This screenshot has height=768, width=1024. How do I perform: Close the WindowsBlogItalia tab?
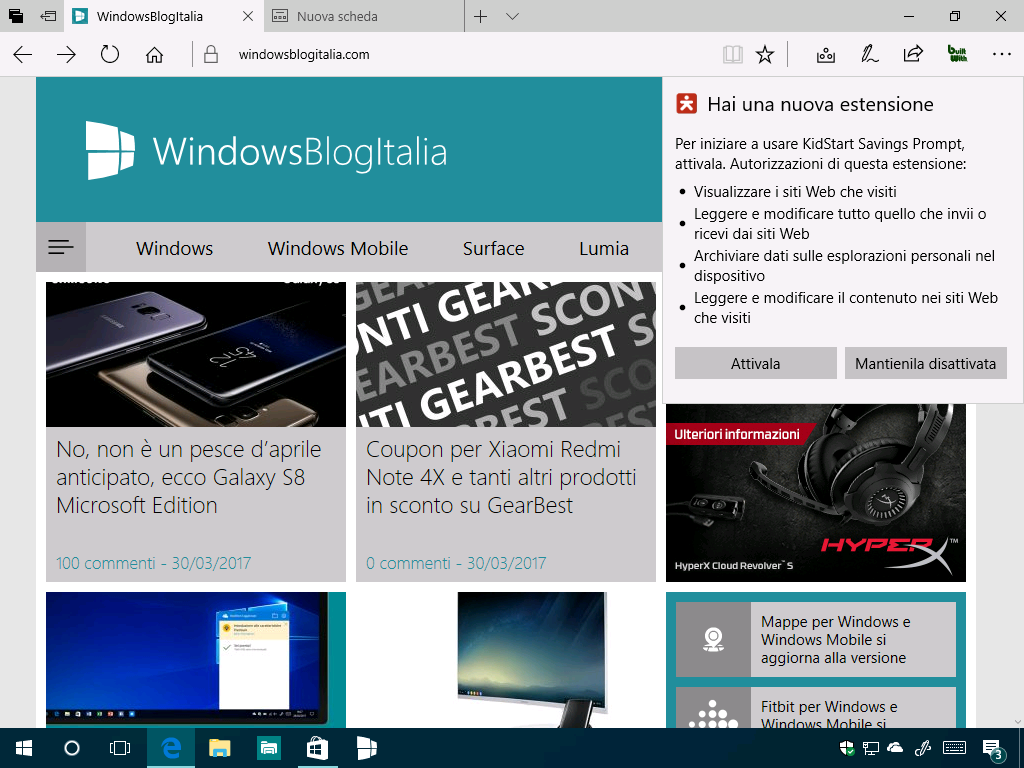(x=248, y=16)
